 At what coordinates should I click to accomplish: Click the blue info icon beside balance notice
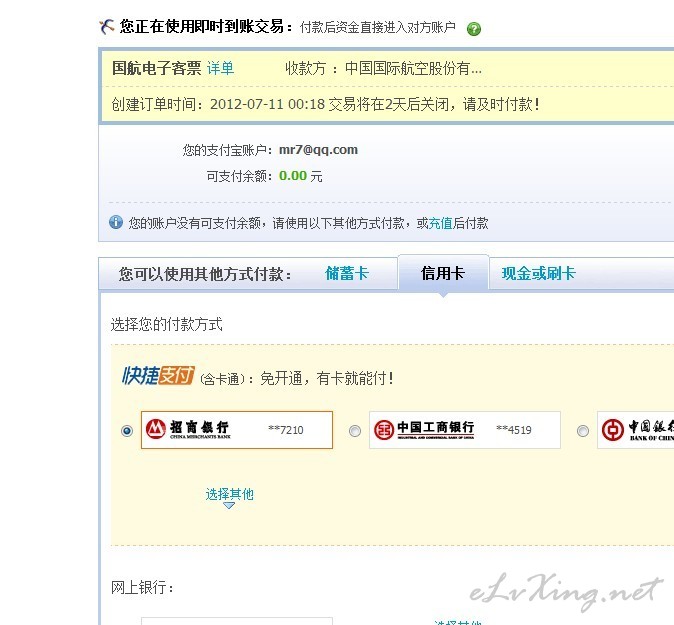click(116, 222)
